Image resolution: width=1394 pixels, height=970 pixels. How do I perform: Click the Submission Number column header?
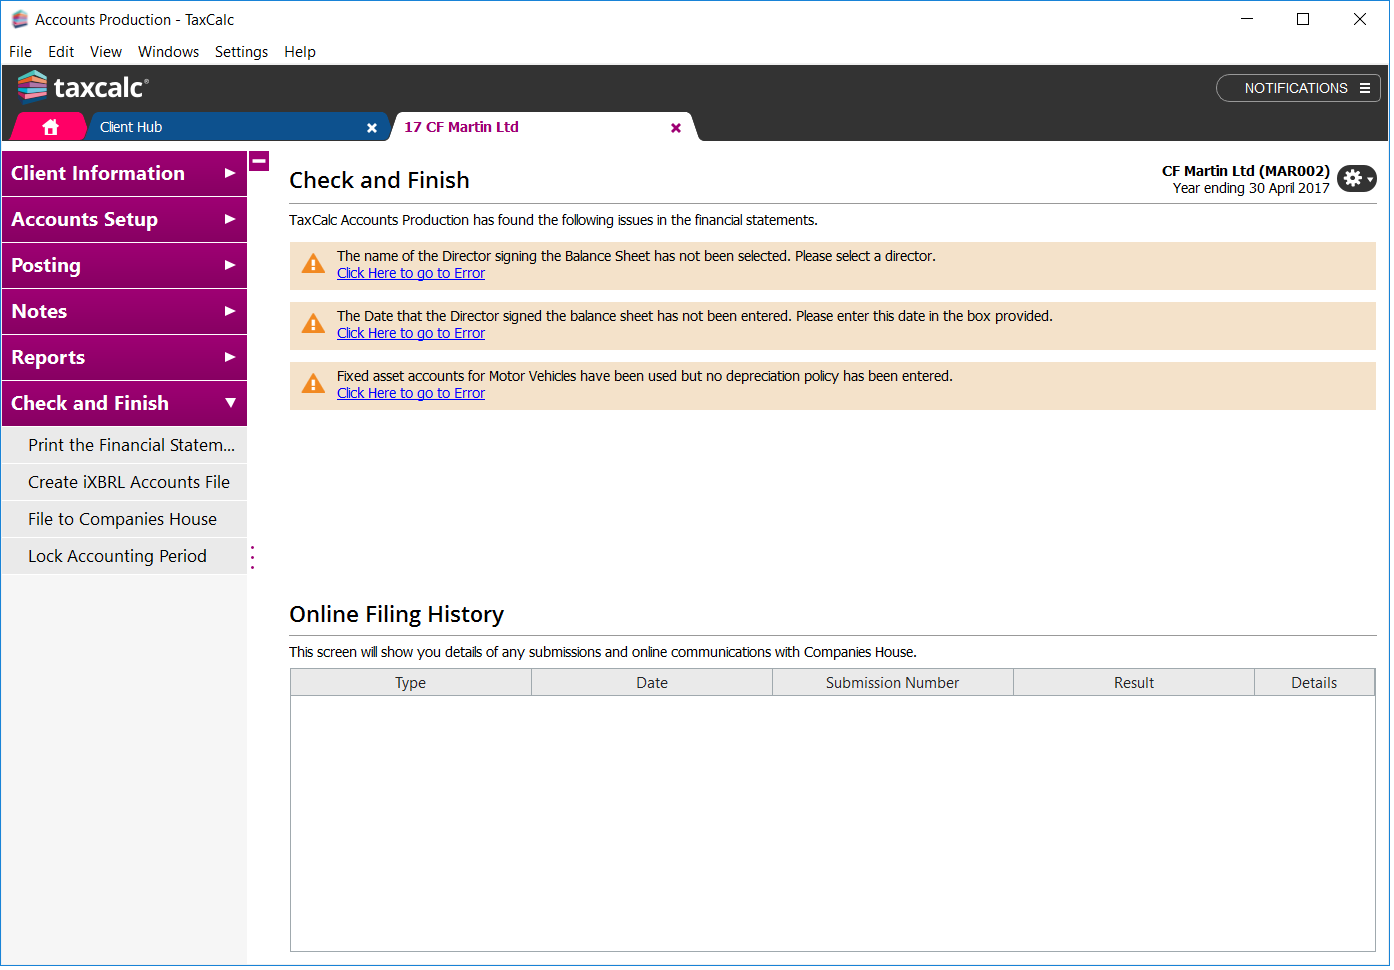pos(892,683)
